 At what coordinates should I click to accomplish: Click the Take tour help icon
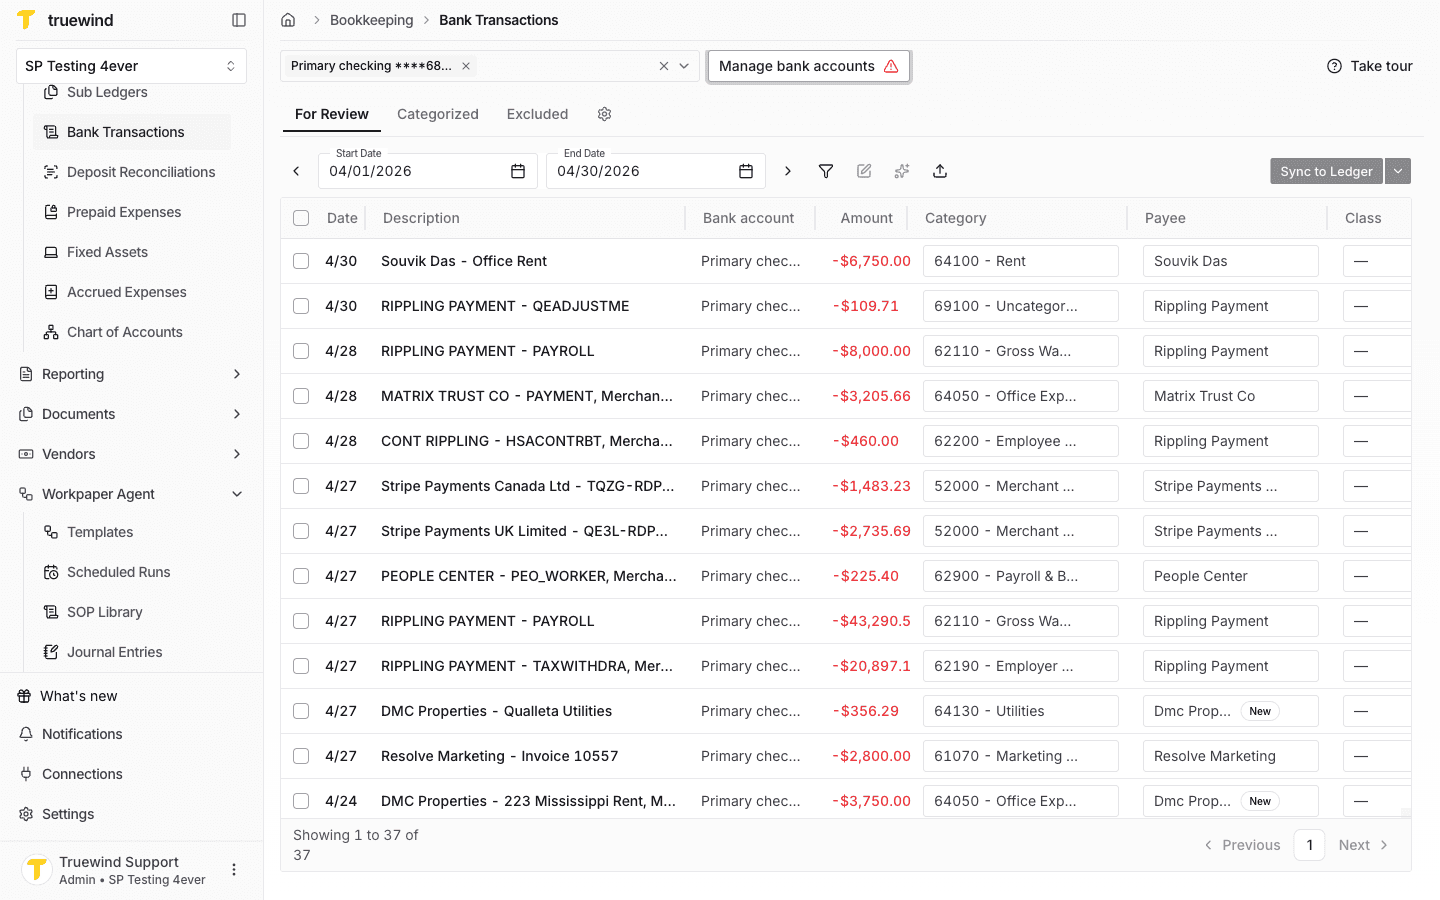click(1334, 66)
